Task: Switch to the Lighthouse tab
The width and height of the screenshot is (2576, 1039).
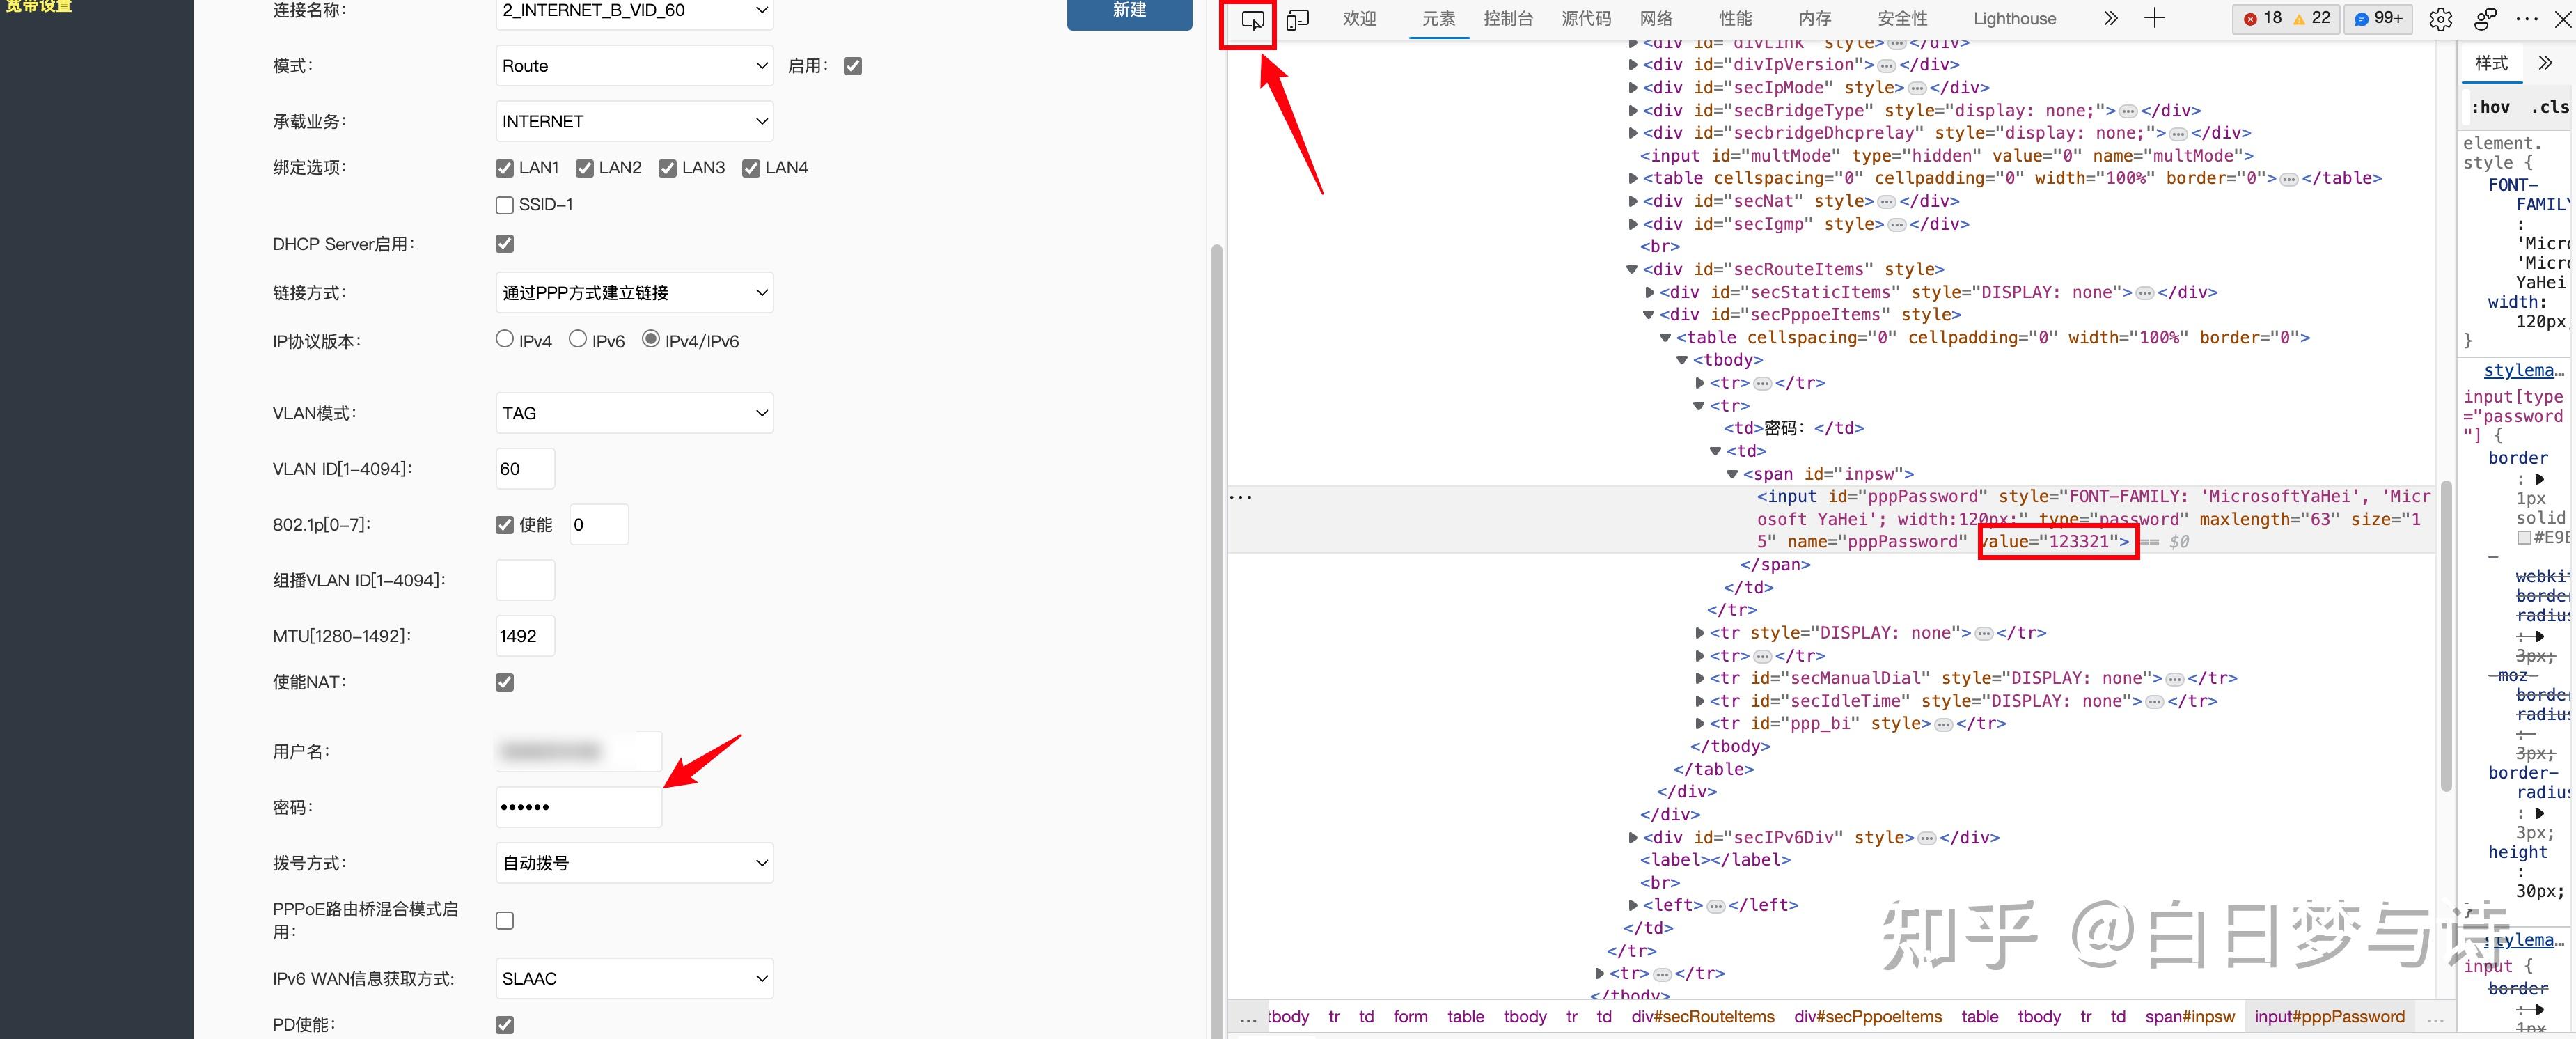Action: click(x=2014, y=19)
